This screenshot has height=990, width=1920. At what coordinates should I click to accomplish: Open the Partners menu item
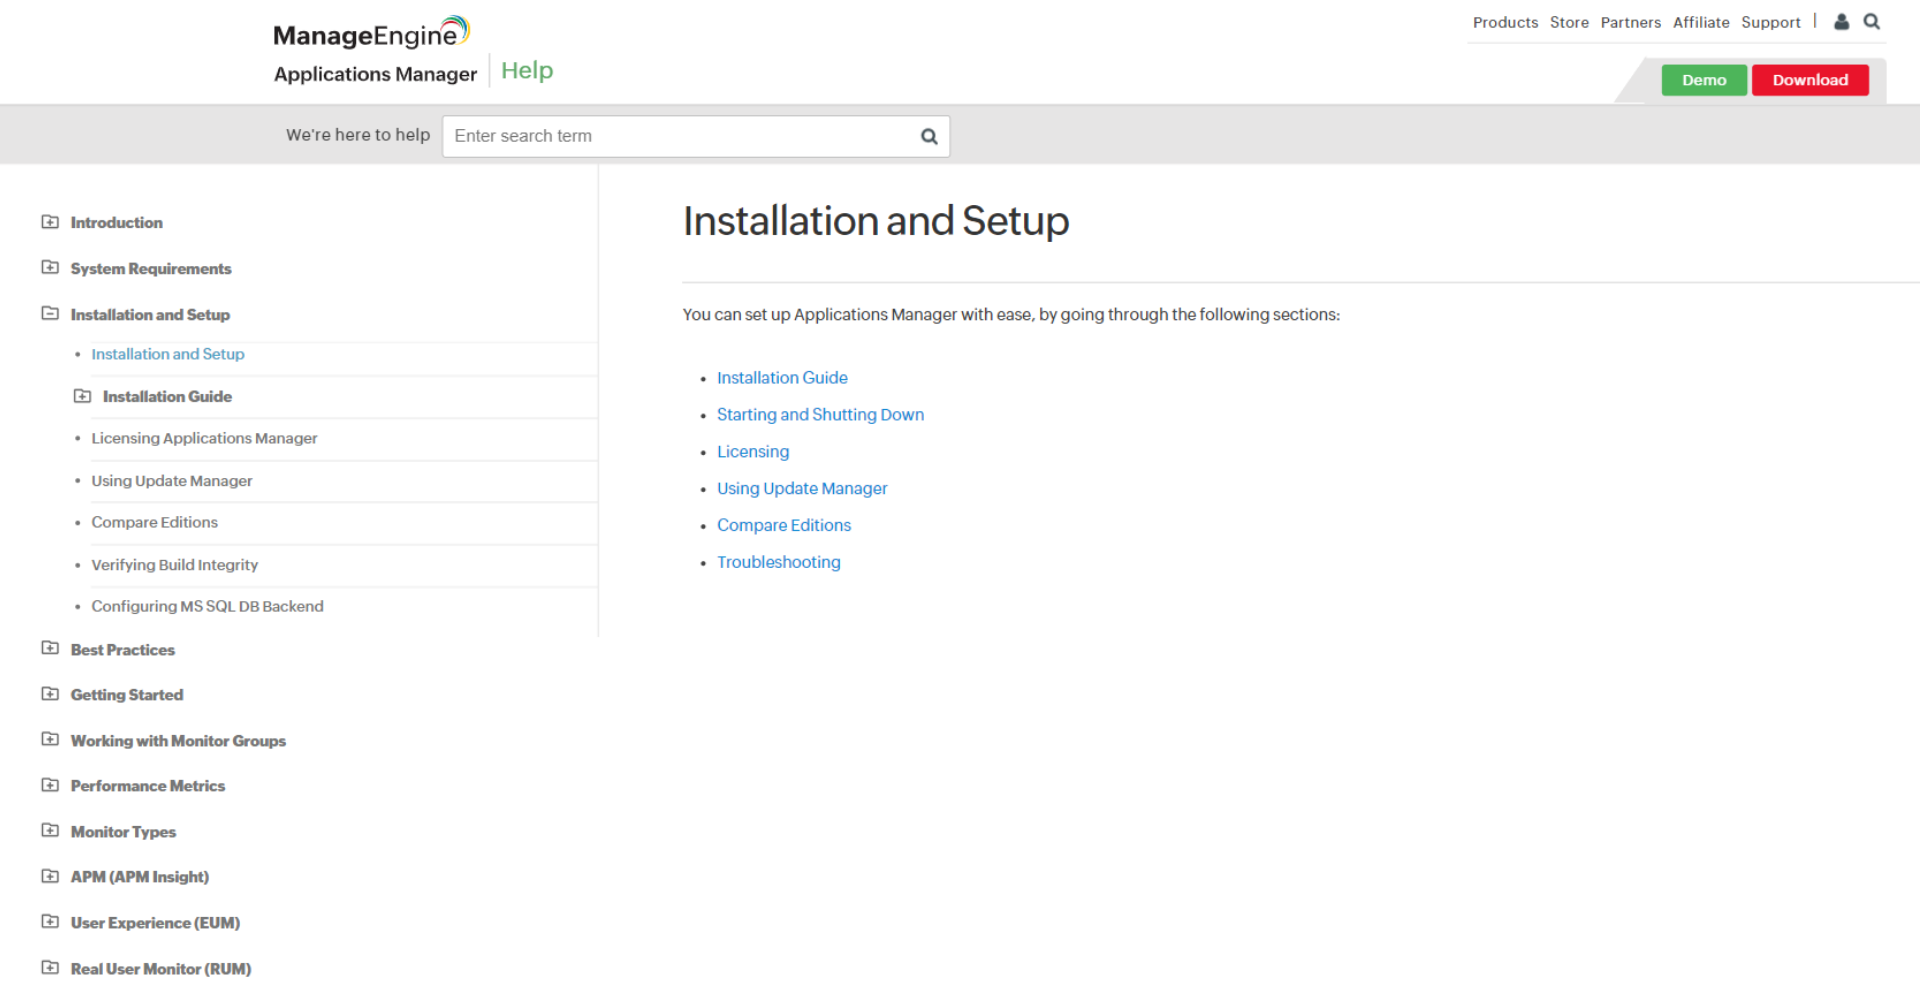(x=1630, y=22)
